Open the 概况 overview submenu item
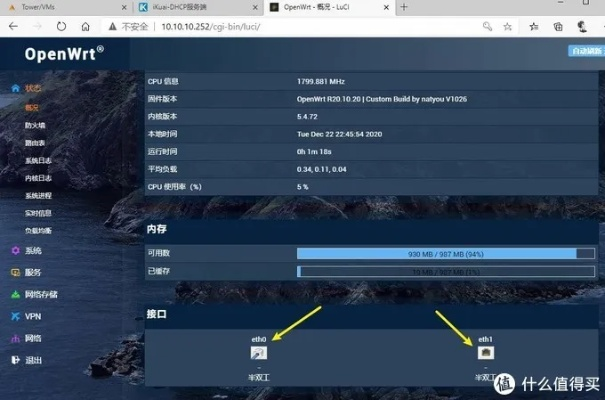The height and width of the screenshot is (400, 605). pos(32,108)
